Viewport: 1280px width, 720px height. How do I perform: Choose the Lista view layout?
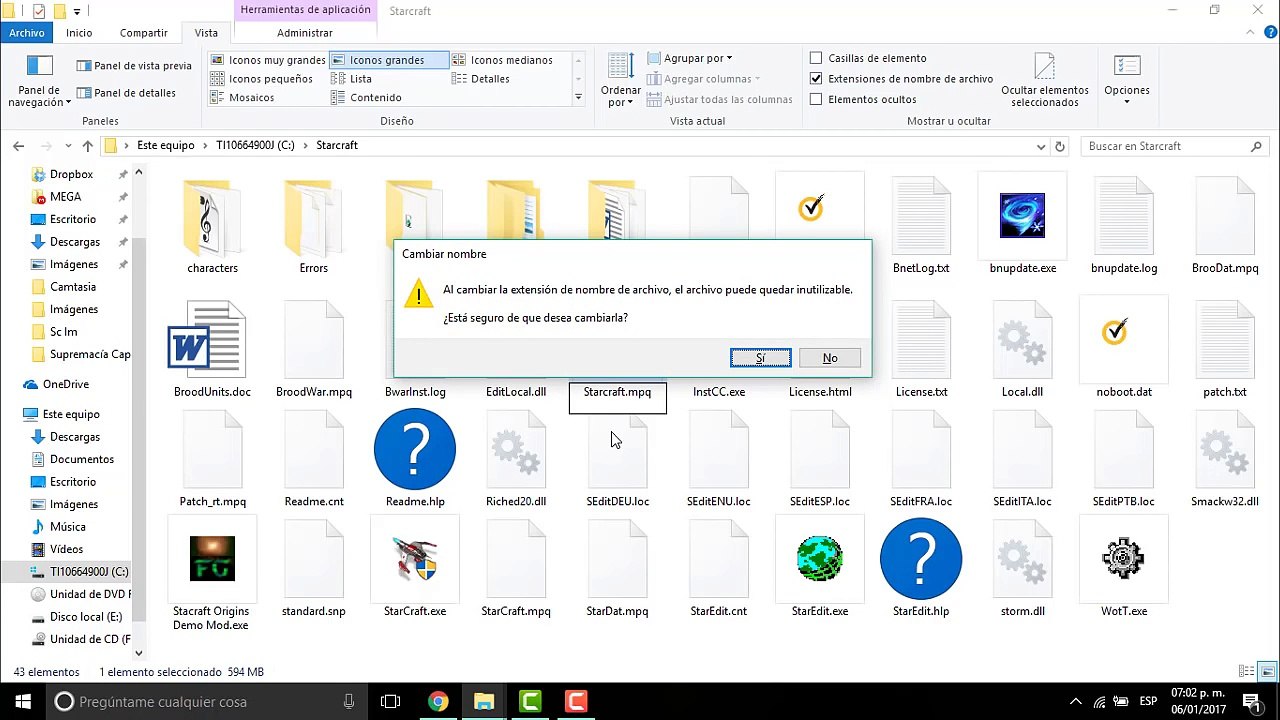[351, 79]
